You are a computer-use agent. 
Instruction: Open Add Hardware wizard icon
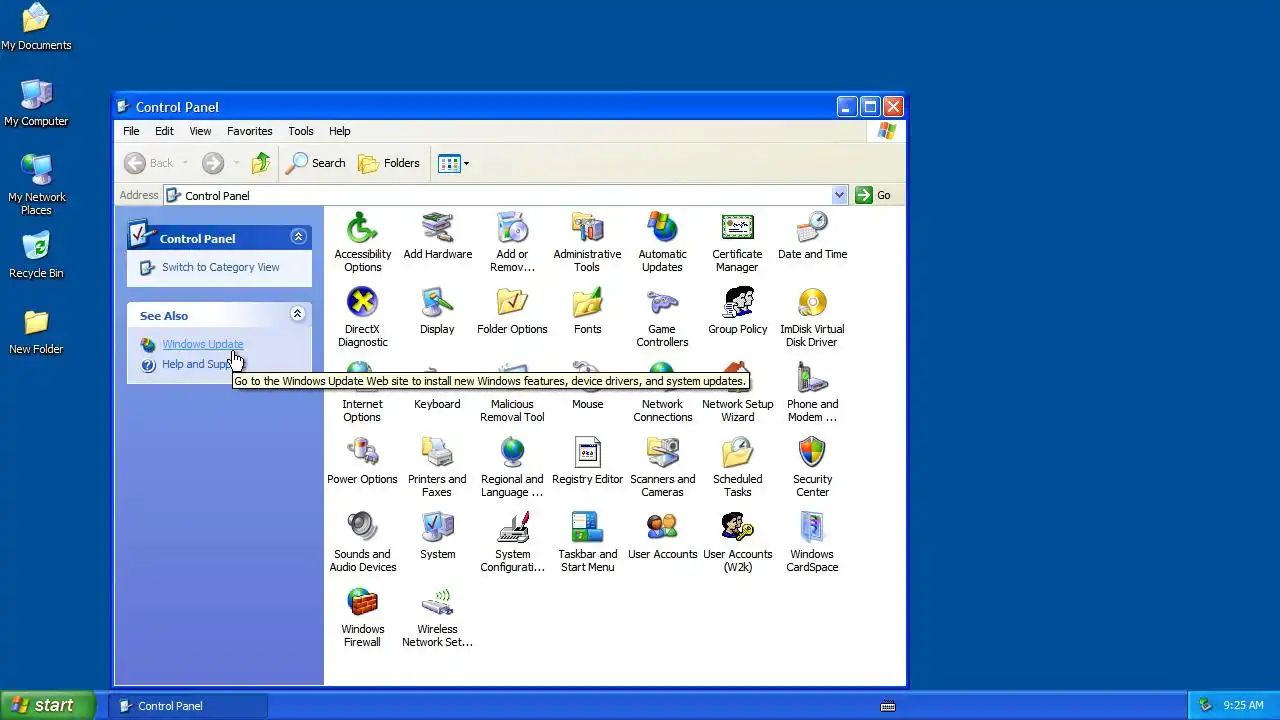(437, 227)
